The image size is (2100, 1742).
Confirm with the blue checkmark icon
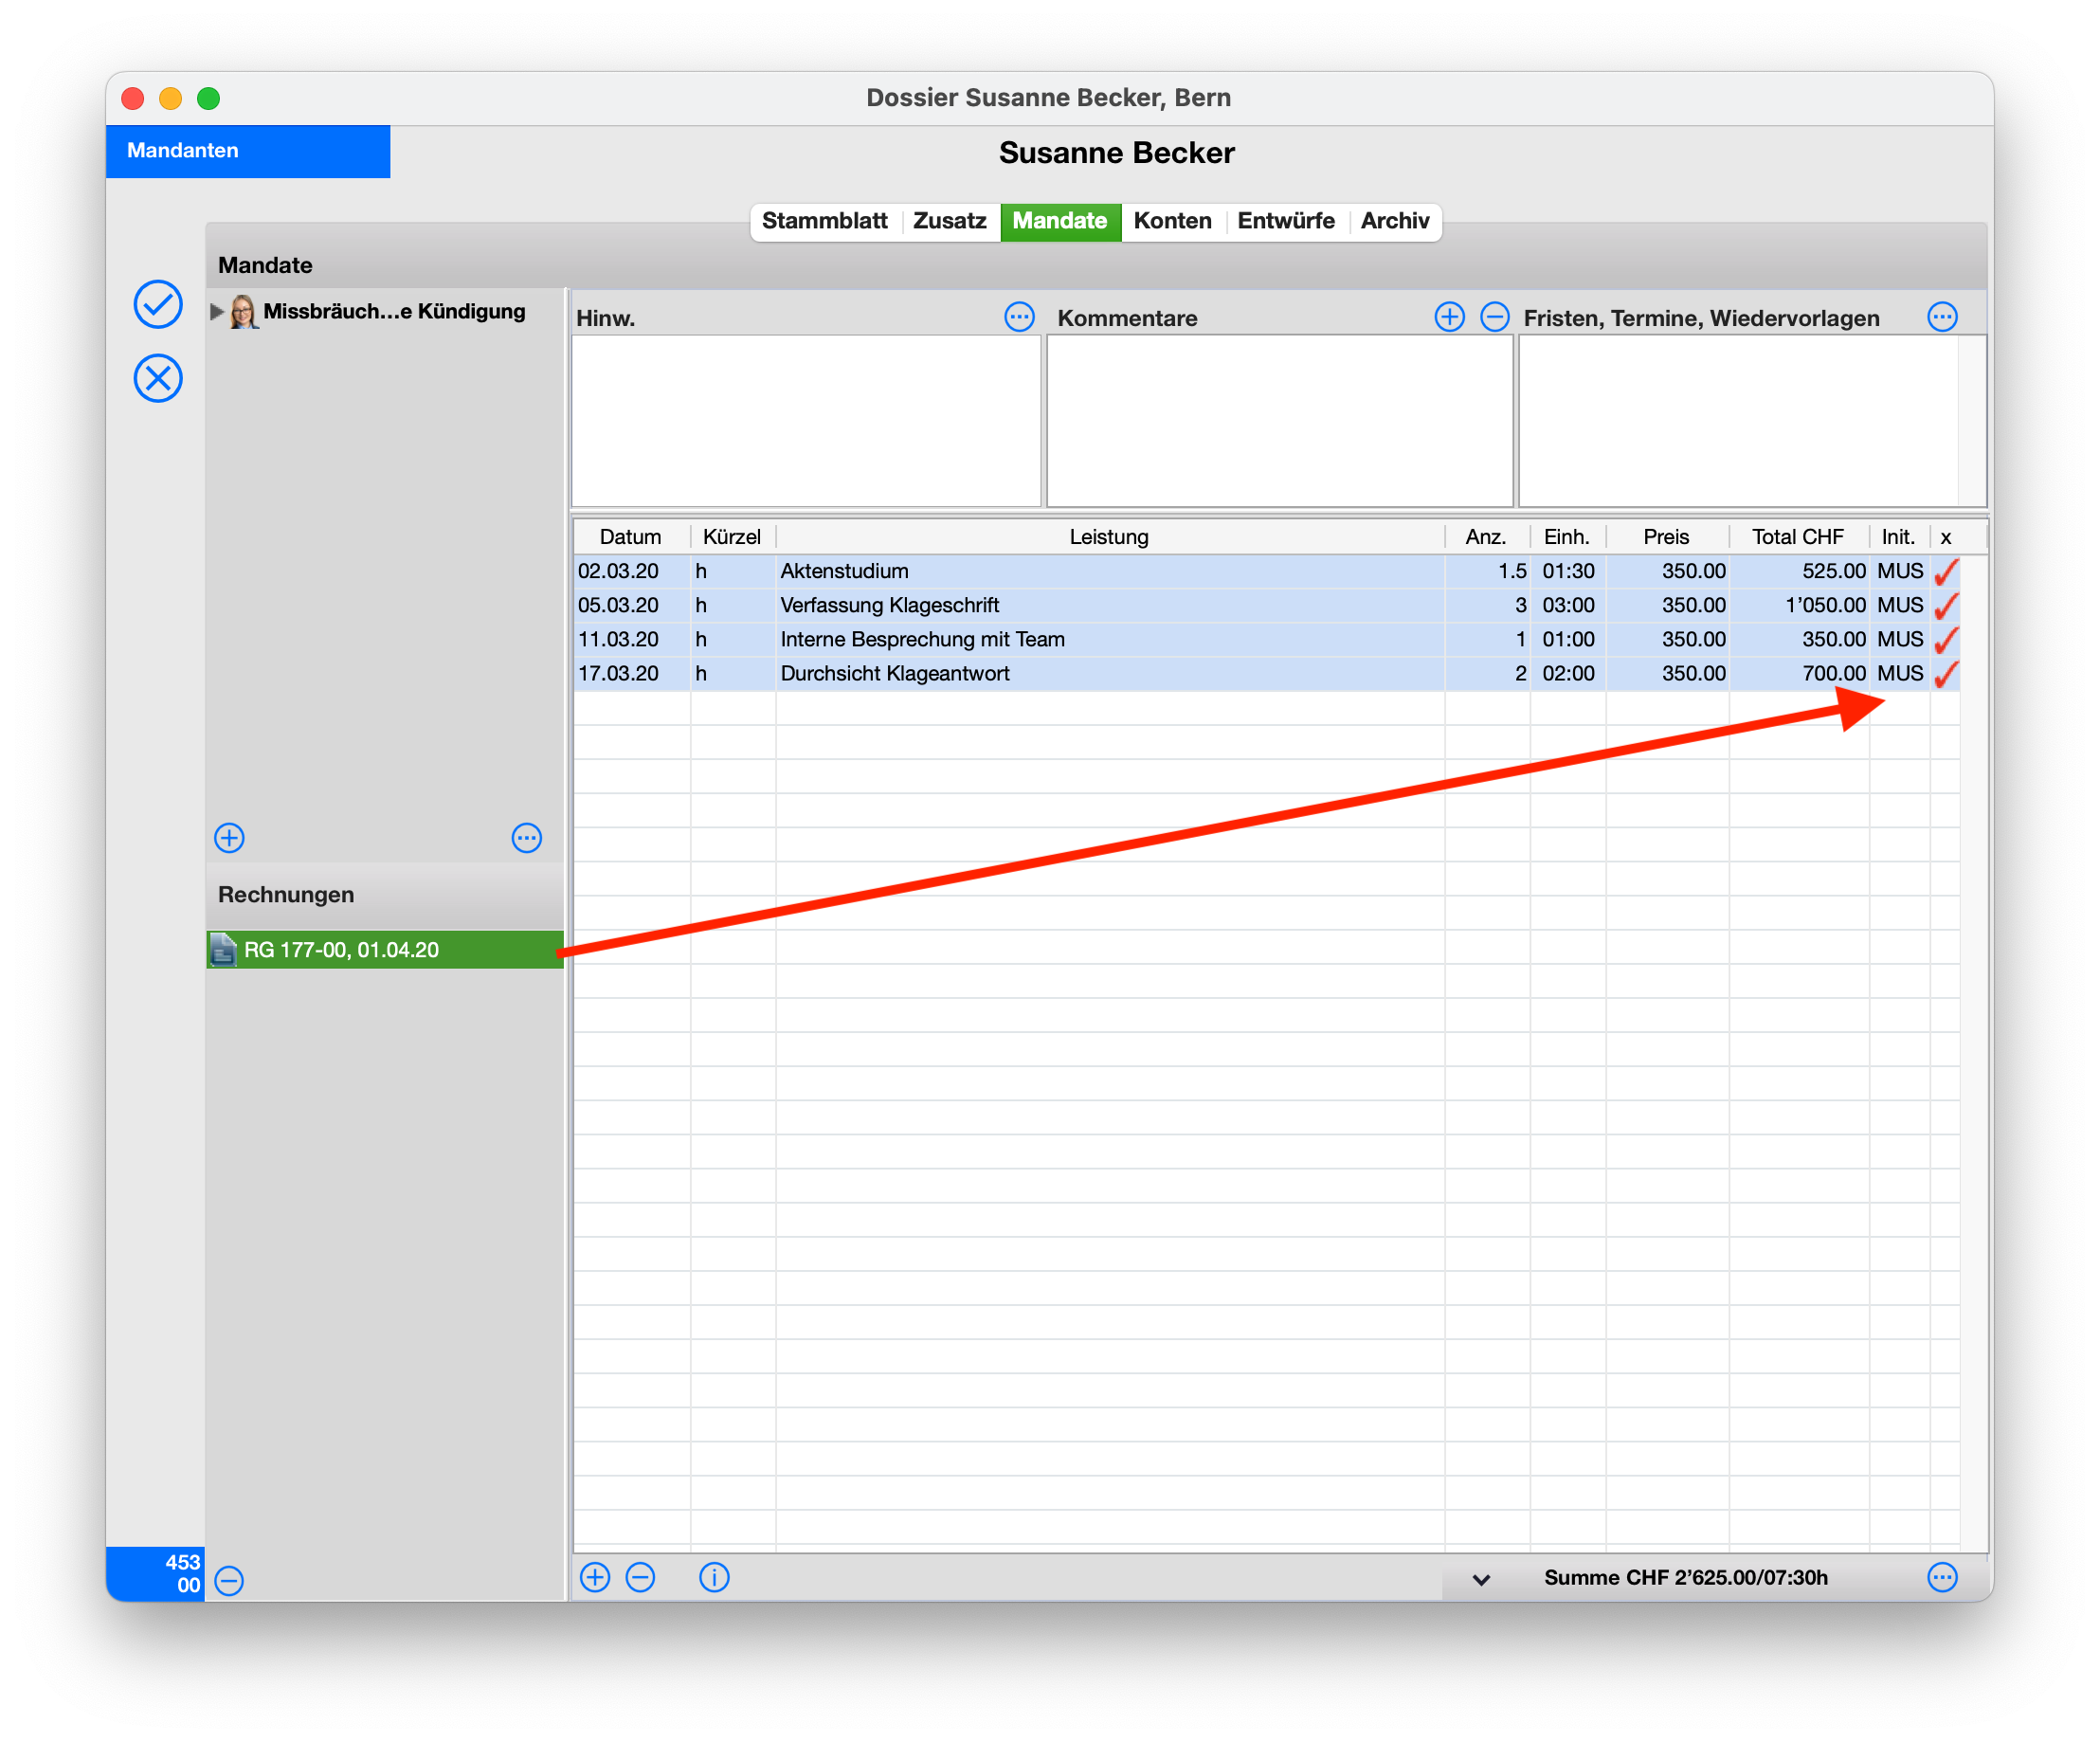pos(158,304)
